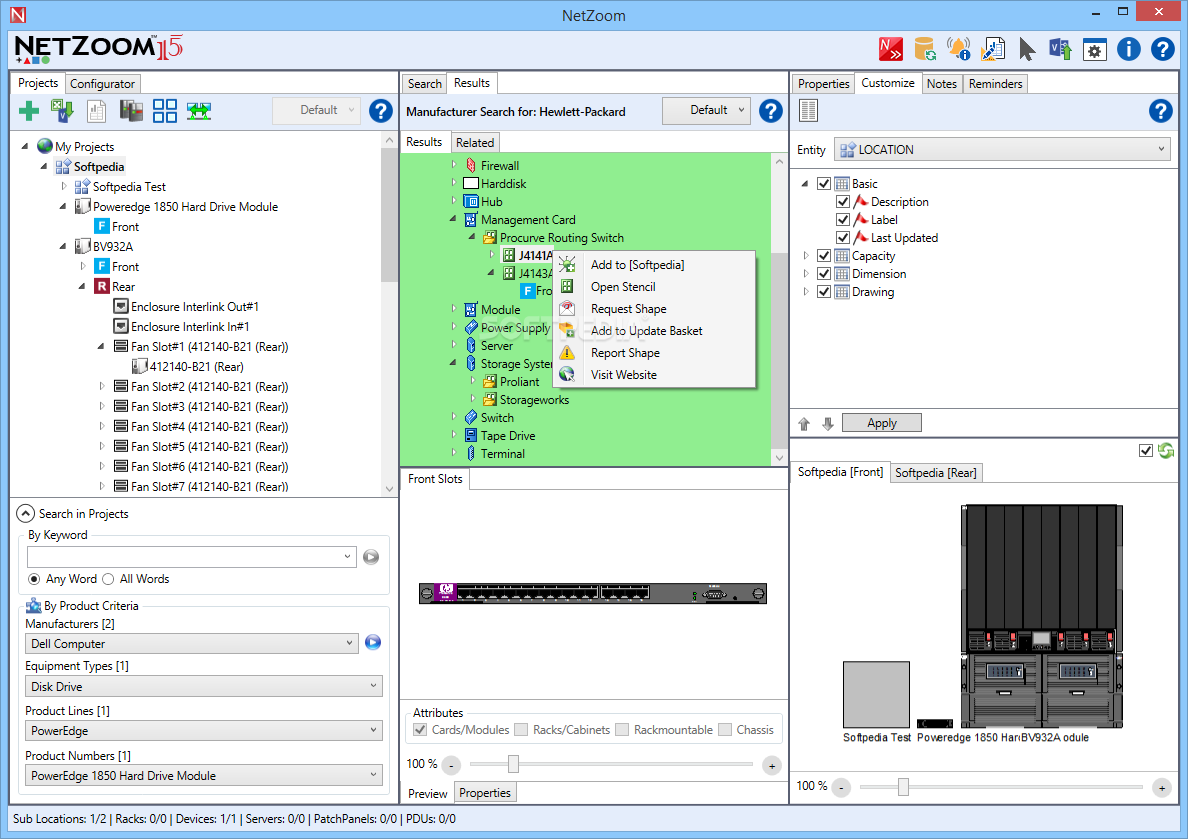Expand the Capacity node in Customize tree
The height and width of the screenshot is (839, 1188).
[x=805, y=256]
